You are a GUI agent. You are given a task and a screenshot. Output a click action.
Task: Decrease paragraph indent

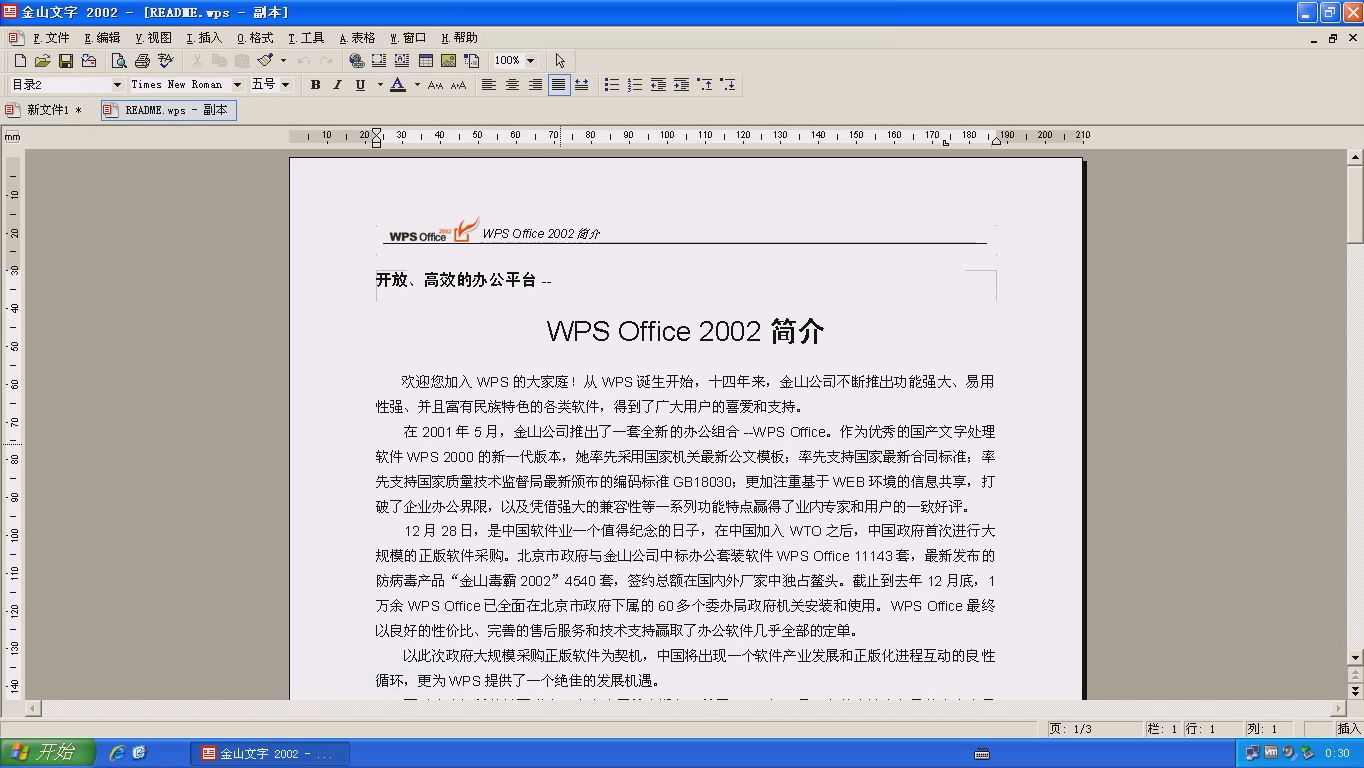[x=658, y=85]
